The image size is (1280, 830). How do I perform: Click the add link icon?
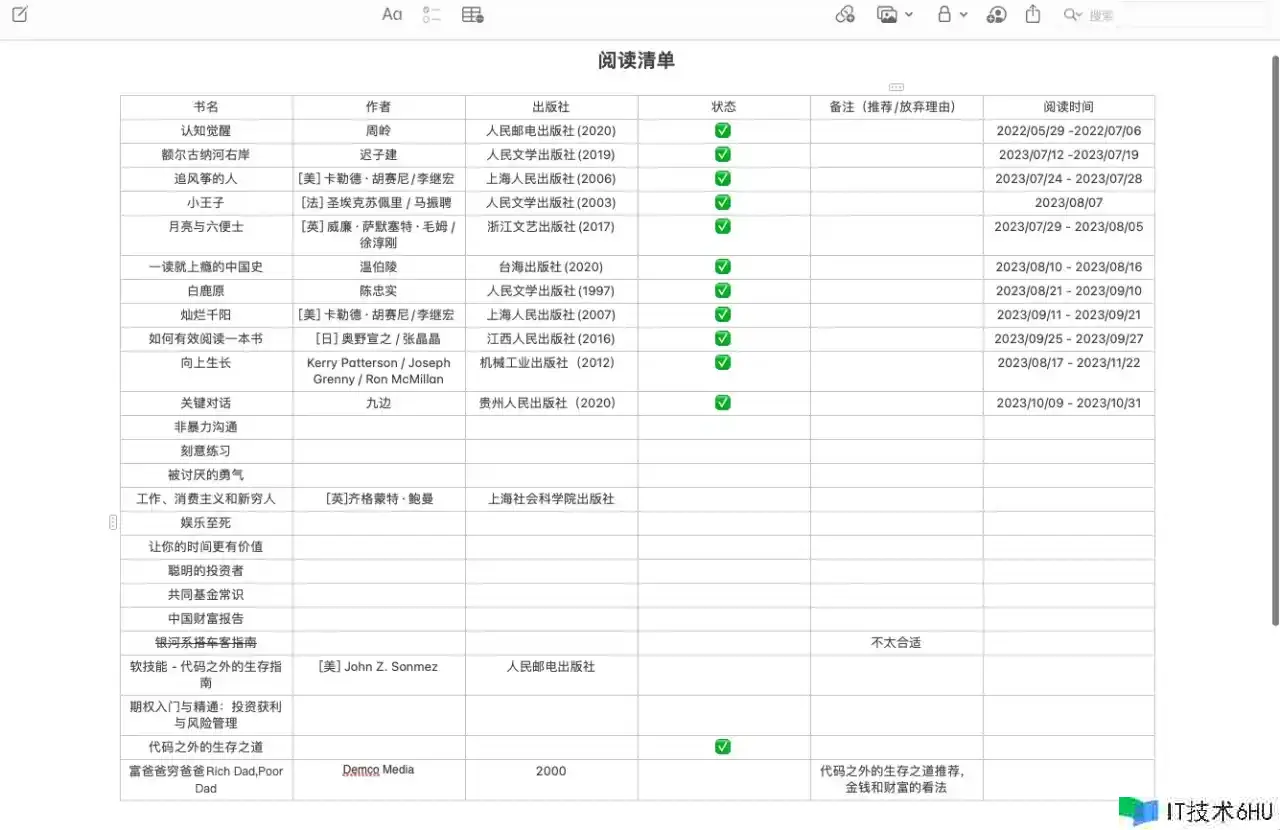(845, 14)
